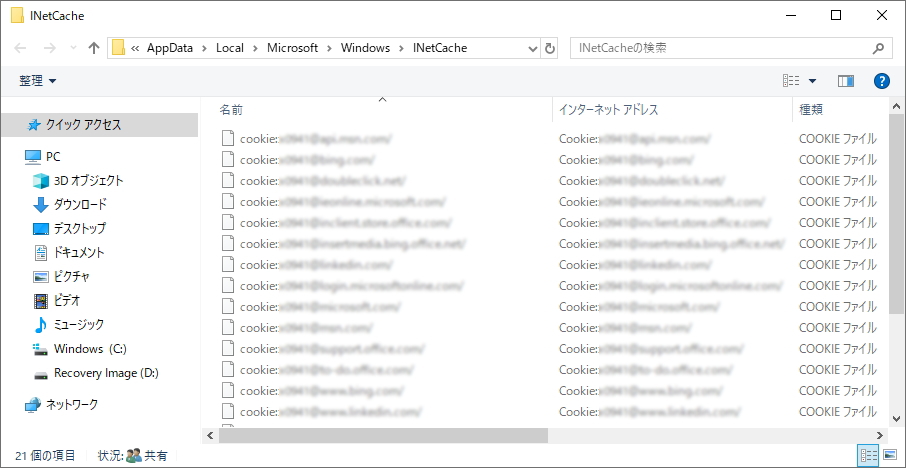This screenshot has height=468, width=906.
Task: Click the vertical scrollbar thumb
Action: (x=896, y=214)
